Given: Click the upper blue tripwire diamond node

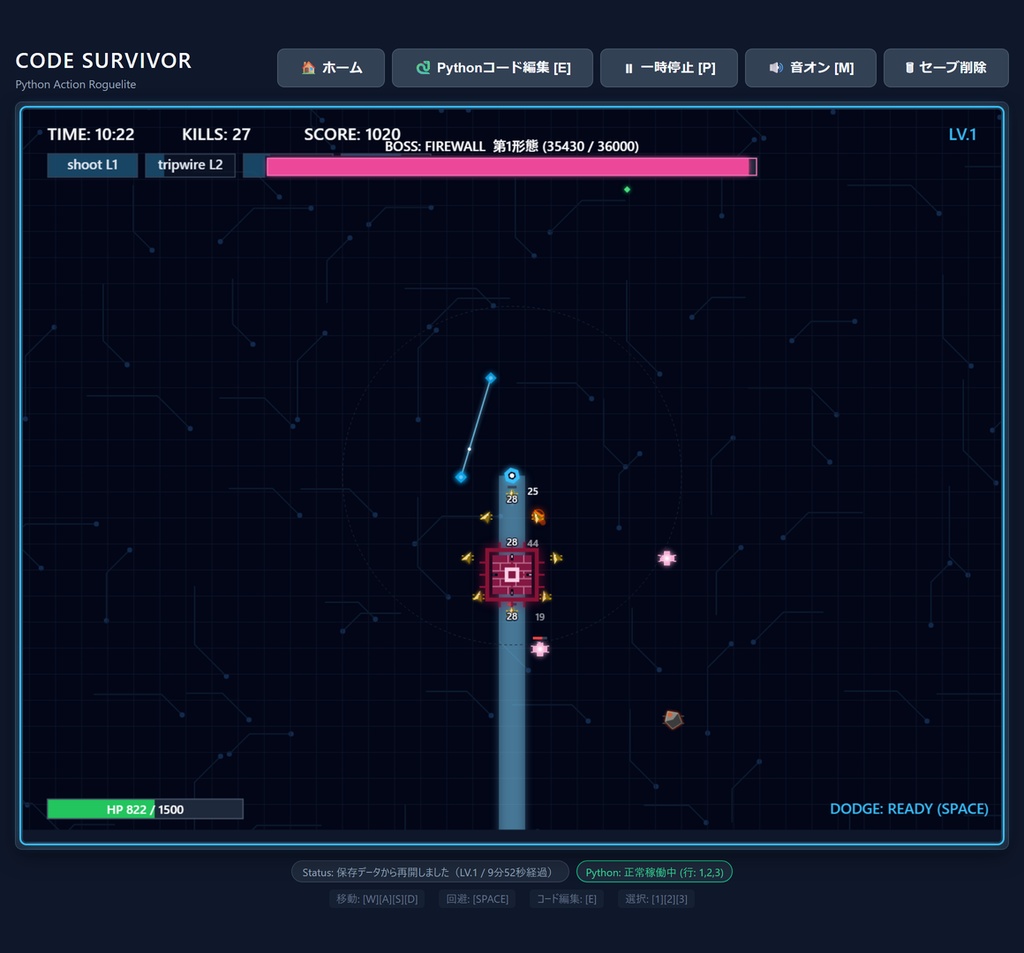Looking at the screenshot, I should tap(490, 378).
